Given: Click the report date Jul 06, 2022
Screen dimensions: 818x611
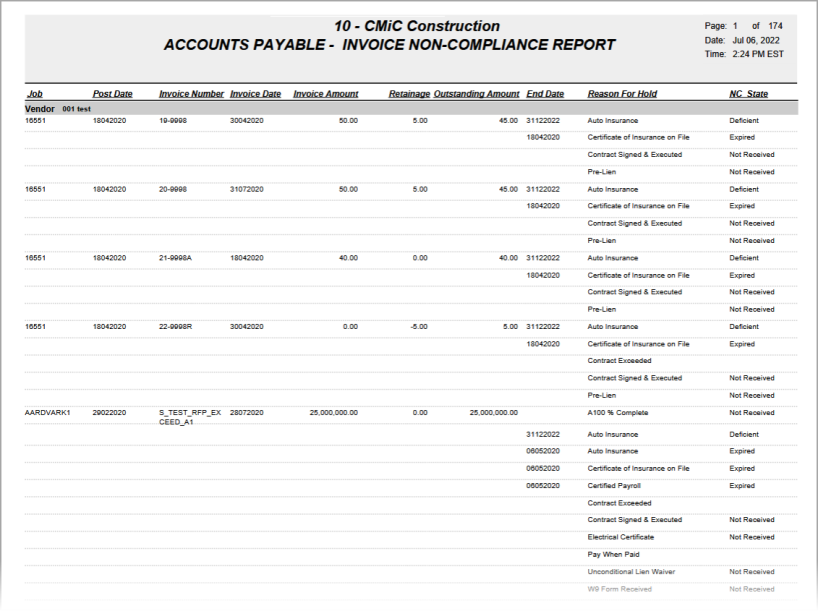Looking at the screenshot, I should [756, 40].
